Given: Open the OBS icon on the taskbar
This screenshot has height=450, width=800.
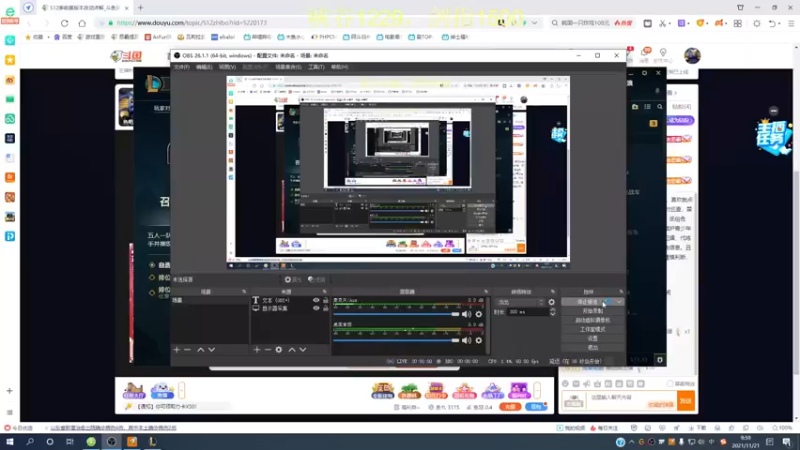Looking at the screenshot, I should click(111, 442).
